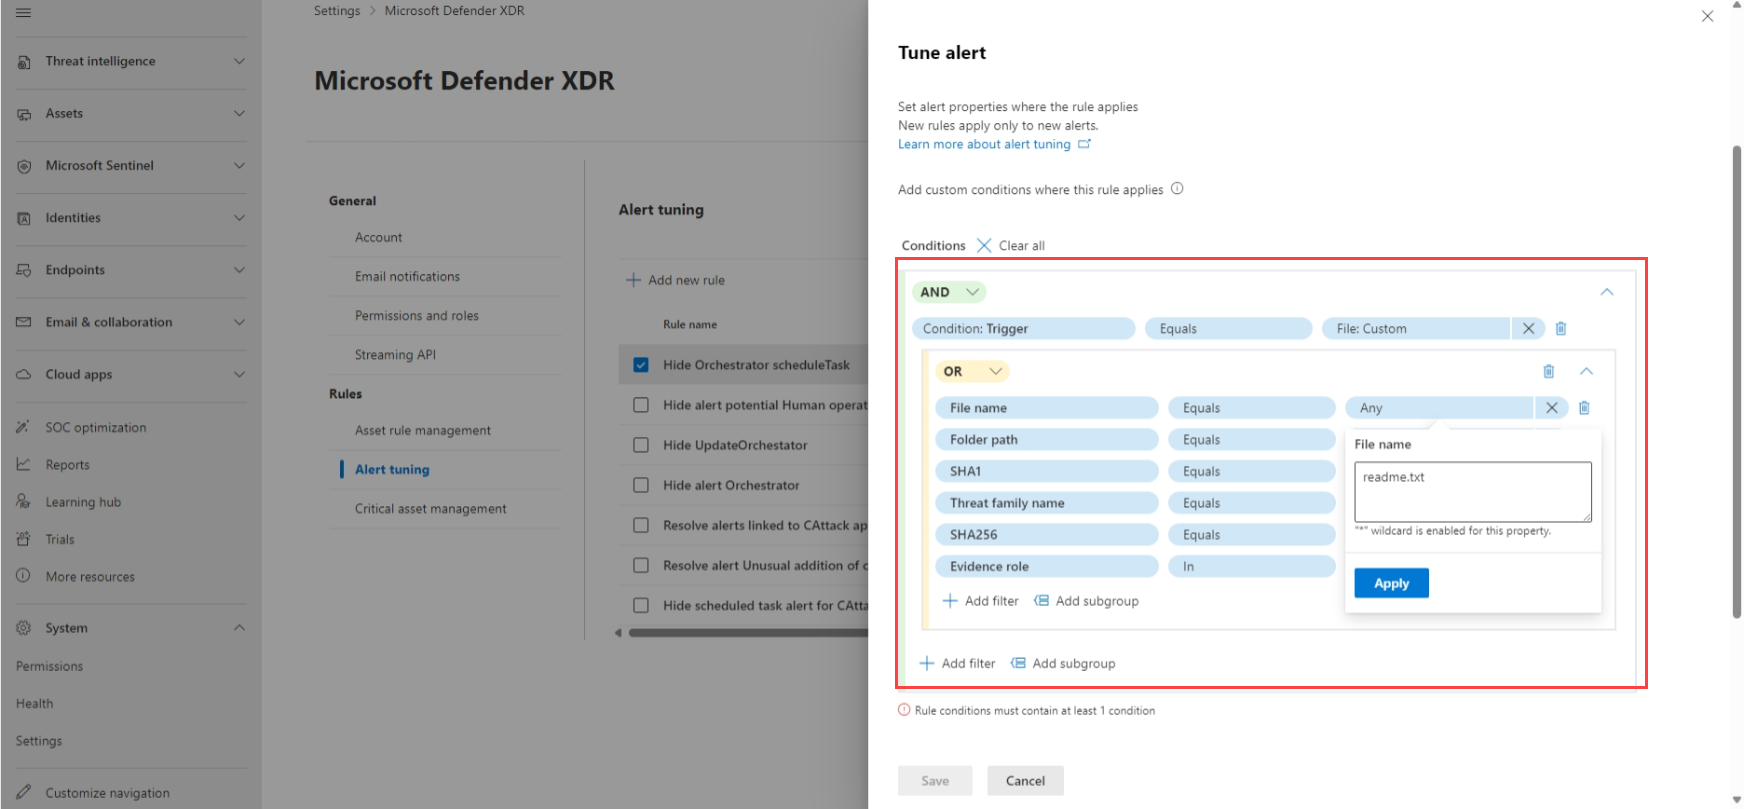Select the Hide UpdateOrchestrator rule checkbox
1744x809 pixels.
[641, 445]
